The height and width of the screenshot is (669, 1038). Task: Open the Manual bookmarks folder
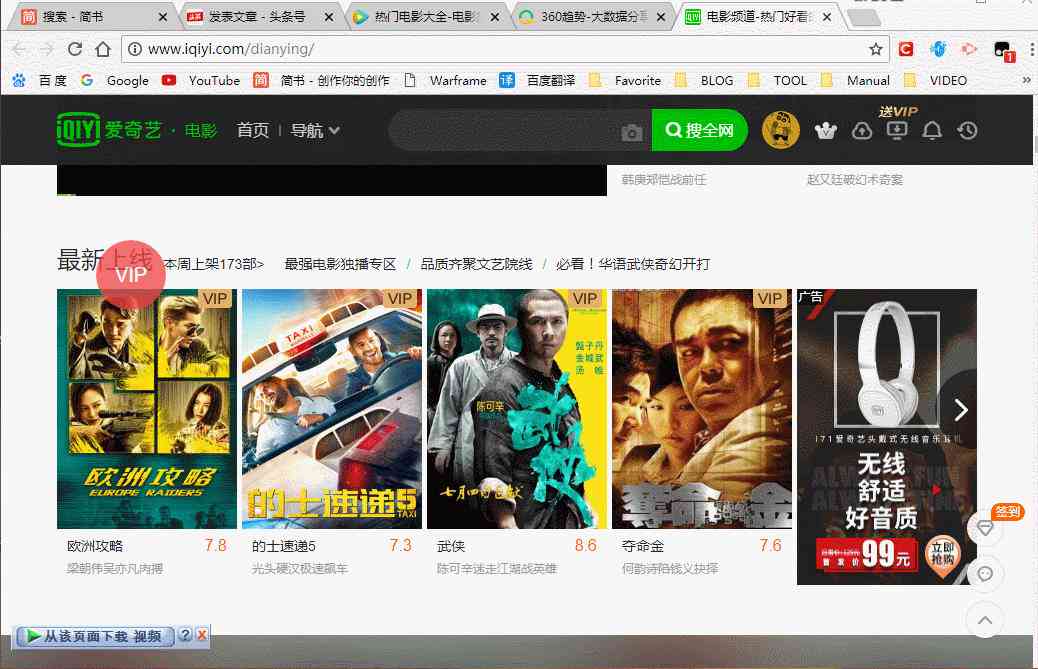click(855, 81)
